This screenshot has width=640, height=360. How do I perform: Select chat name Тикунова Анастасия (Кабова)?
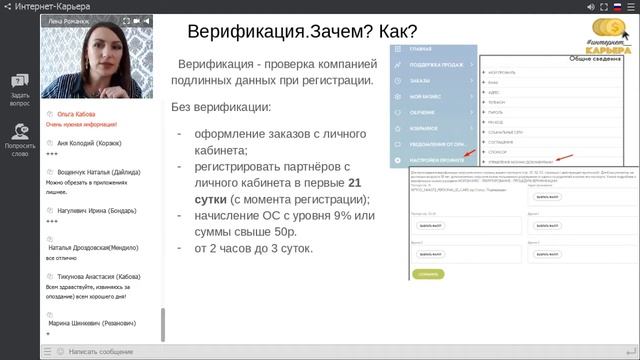click(x=99, y=277)
